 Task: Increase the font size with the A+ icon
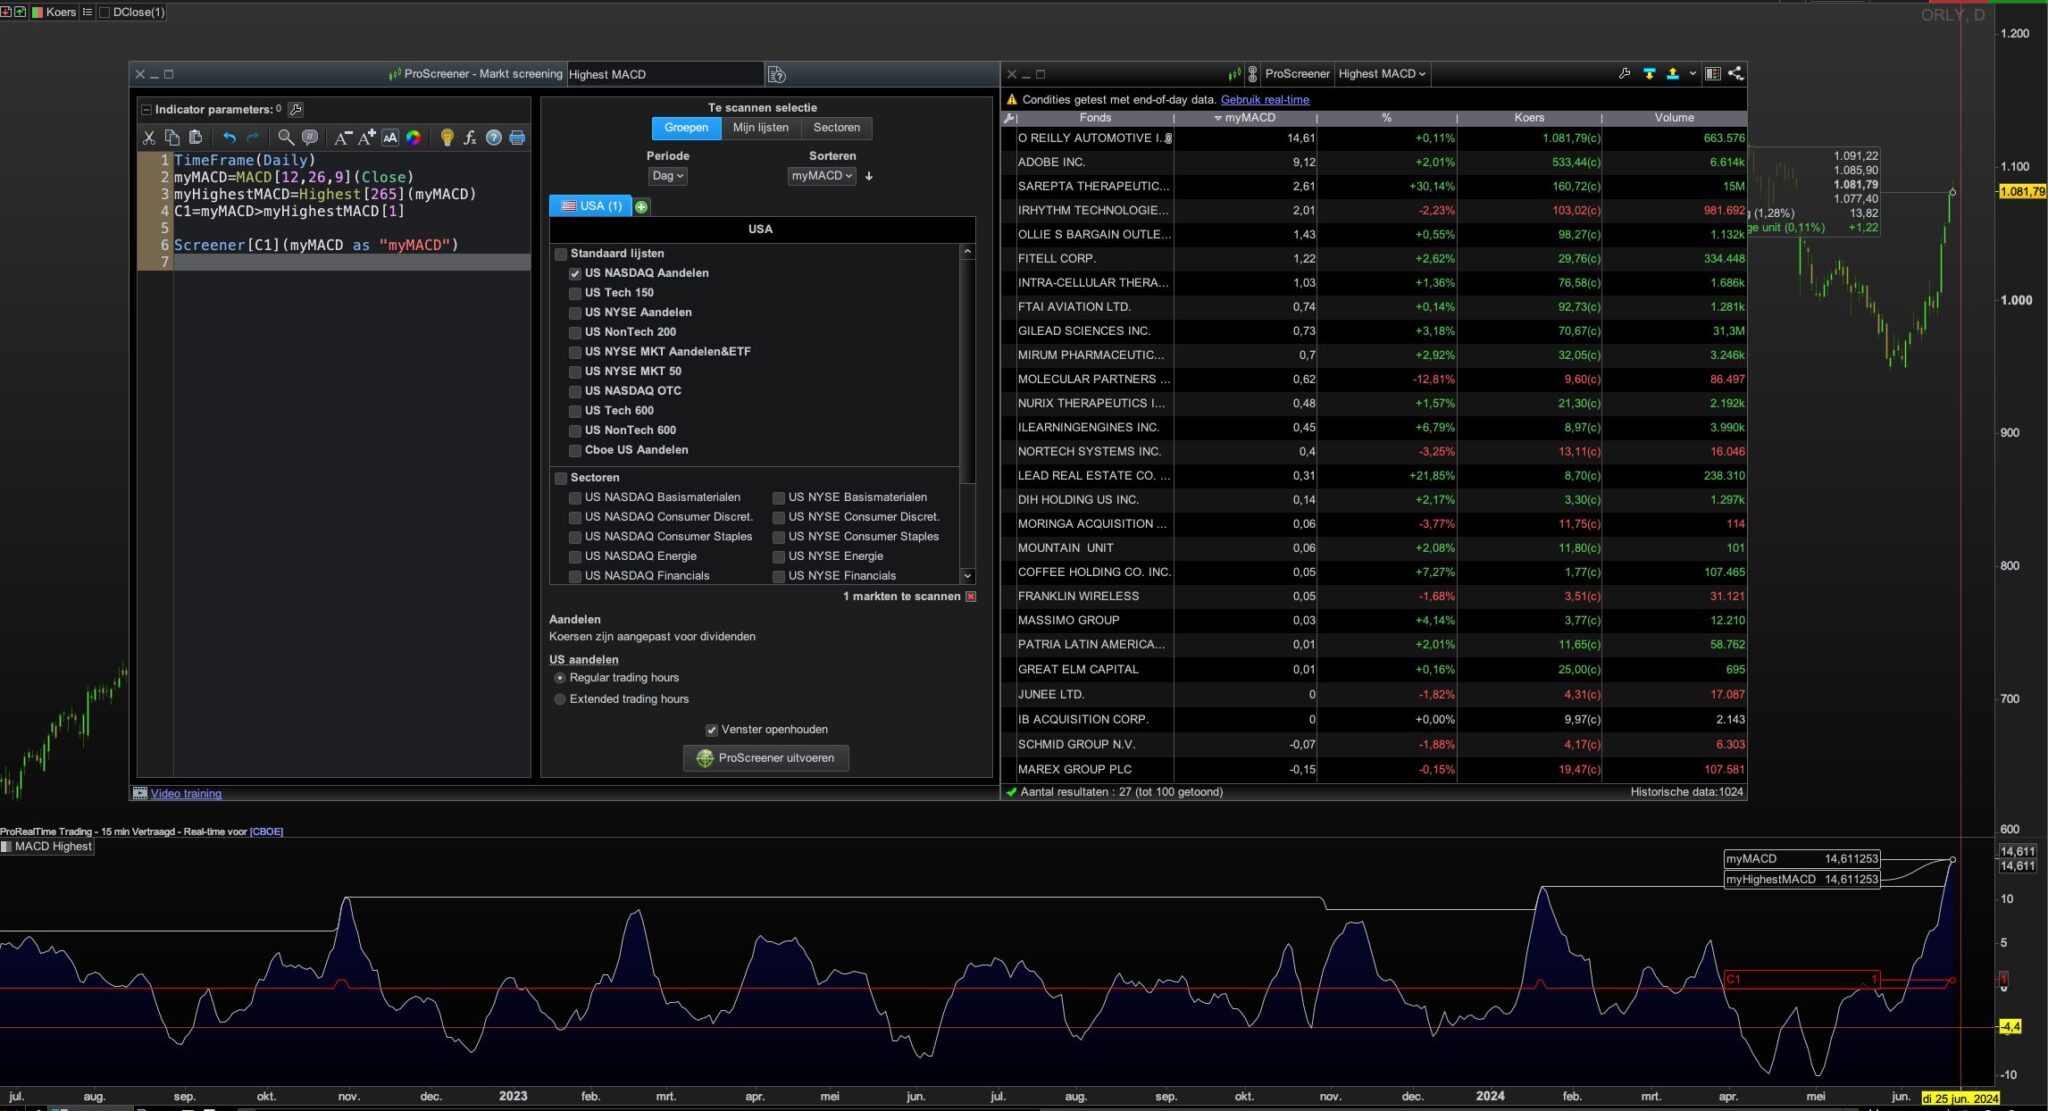[x=366, y=138]
